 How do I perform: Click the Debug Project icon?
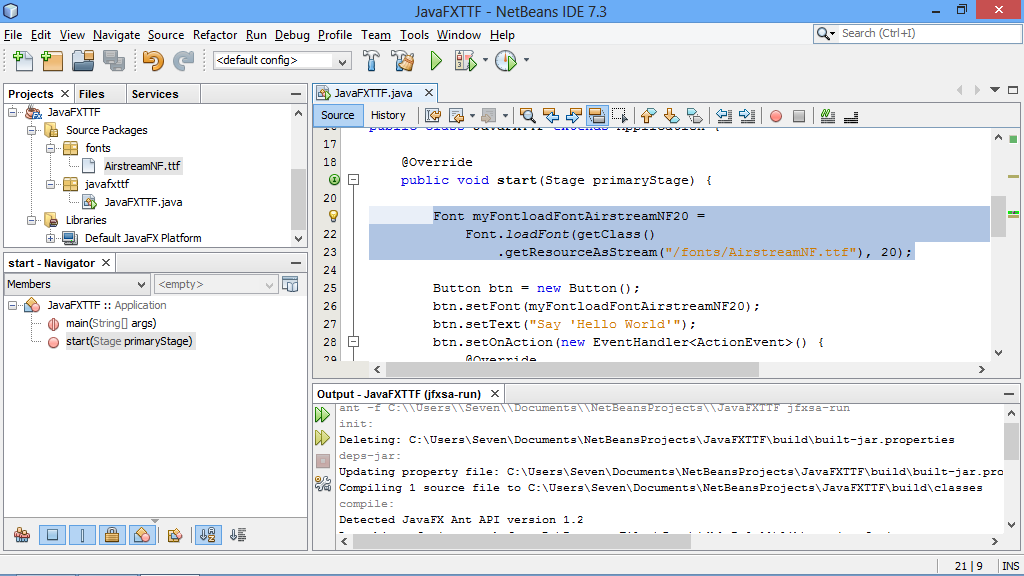pos(466,61)
